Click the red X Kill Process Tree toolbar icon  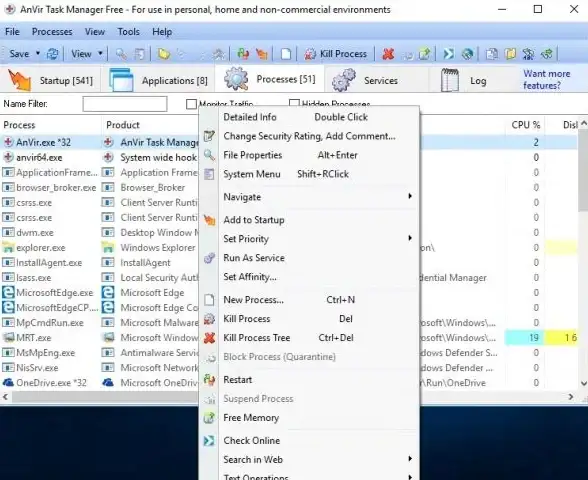pos(388,54)
